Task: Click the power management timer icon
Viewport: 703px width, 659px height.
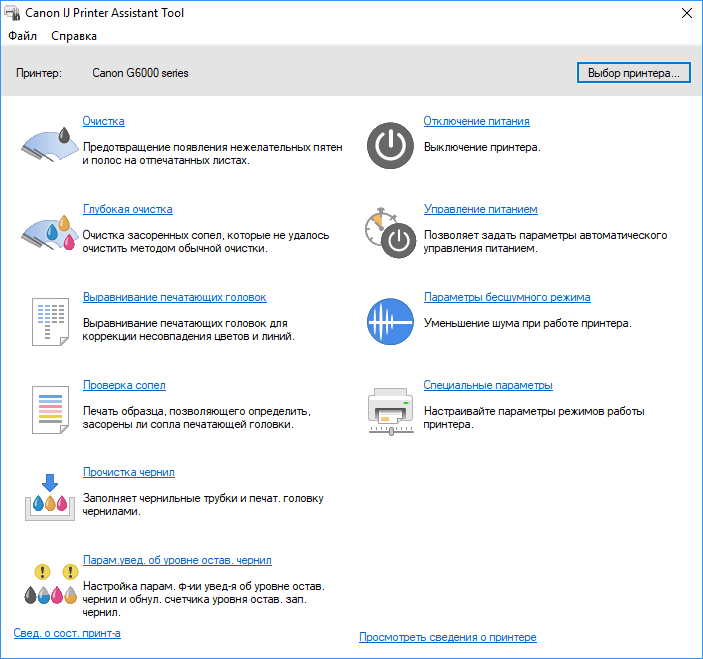Action: (x=390, y=233)
